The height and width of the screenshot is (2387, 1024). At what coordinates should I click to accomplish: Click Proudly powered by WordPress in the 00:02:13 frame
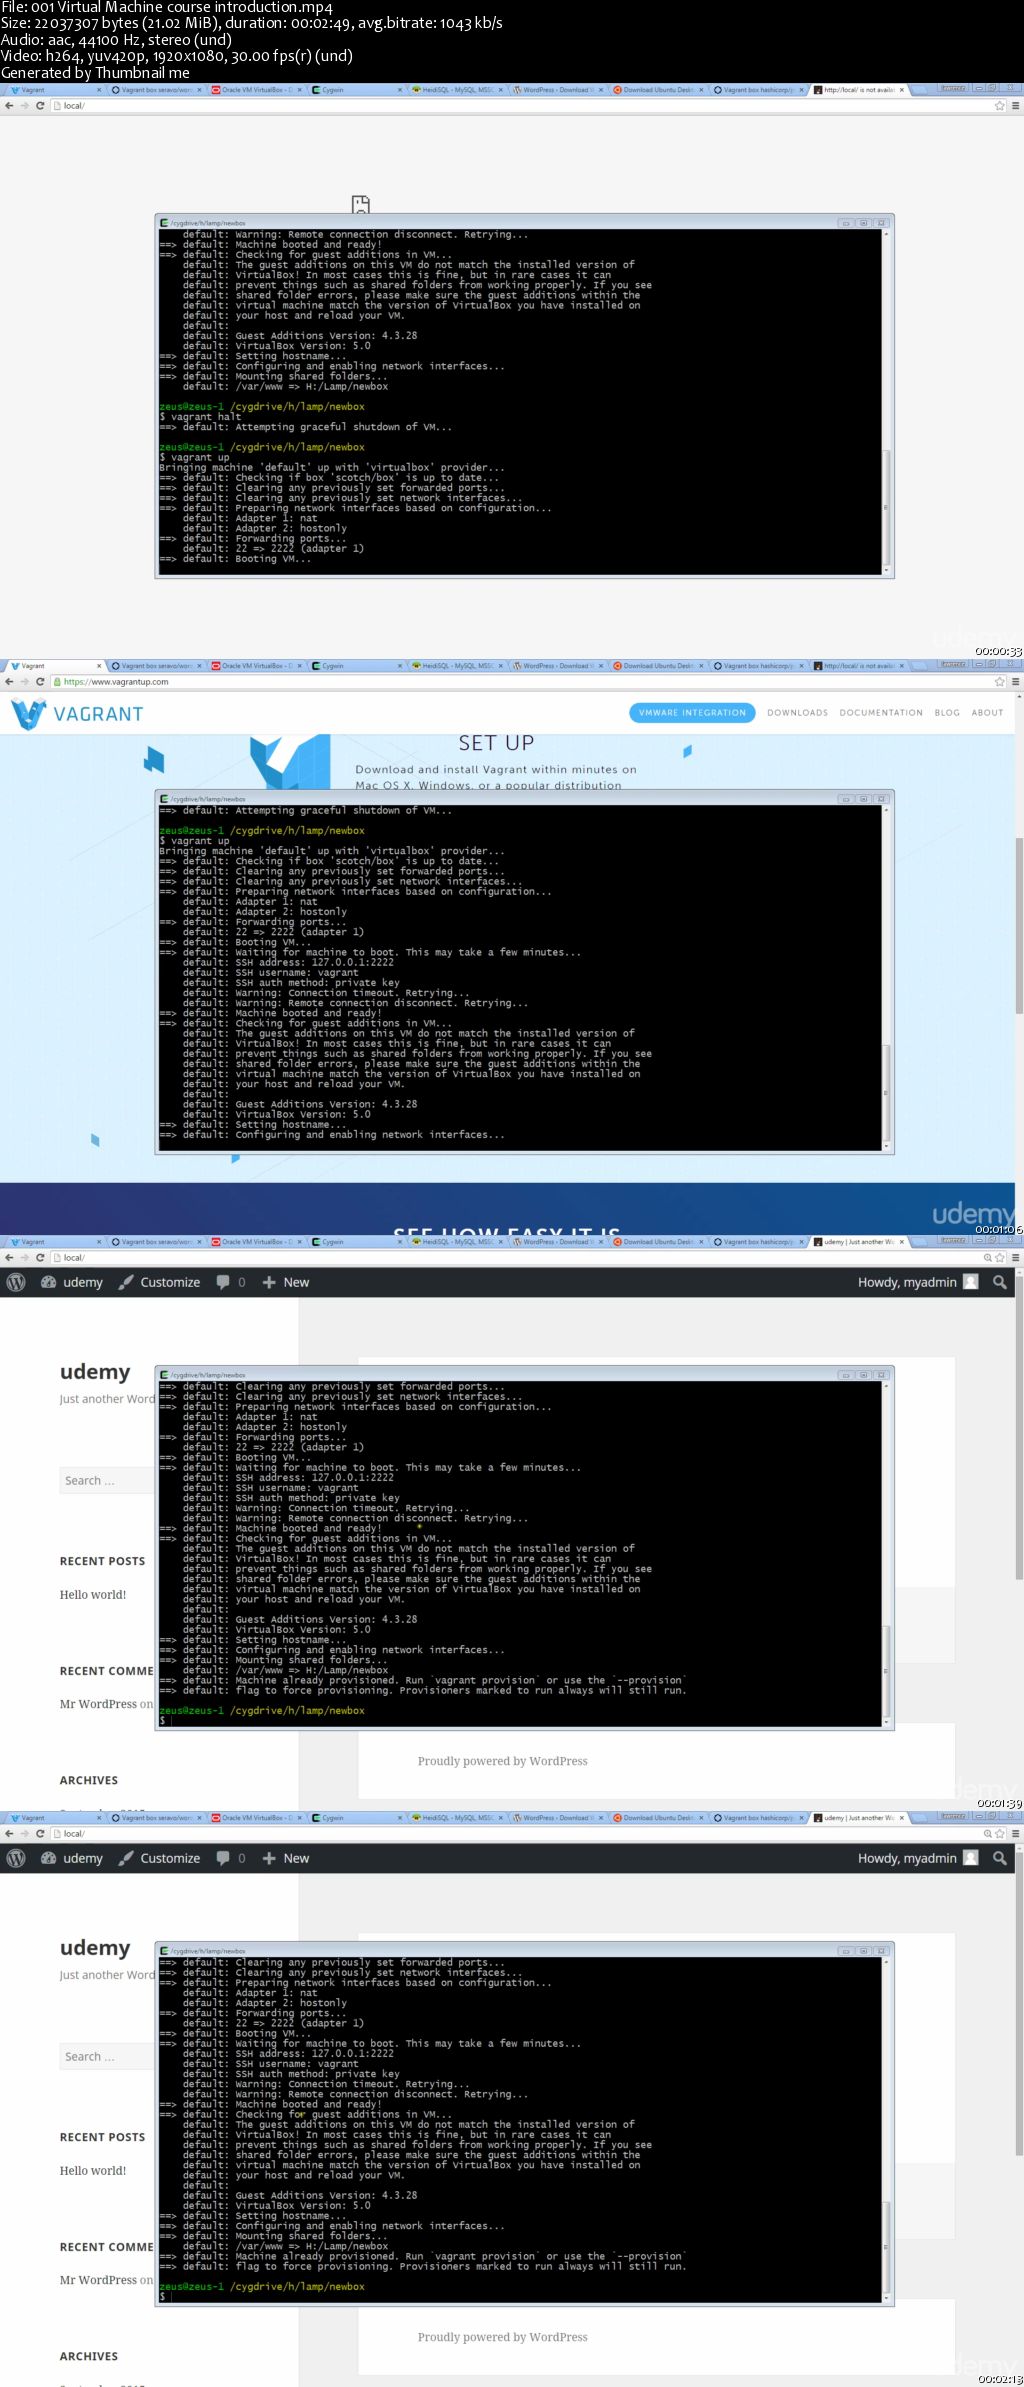(502, 2337)
